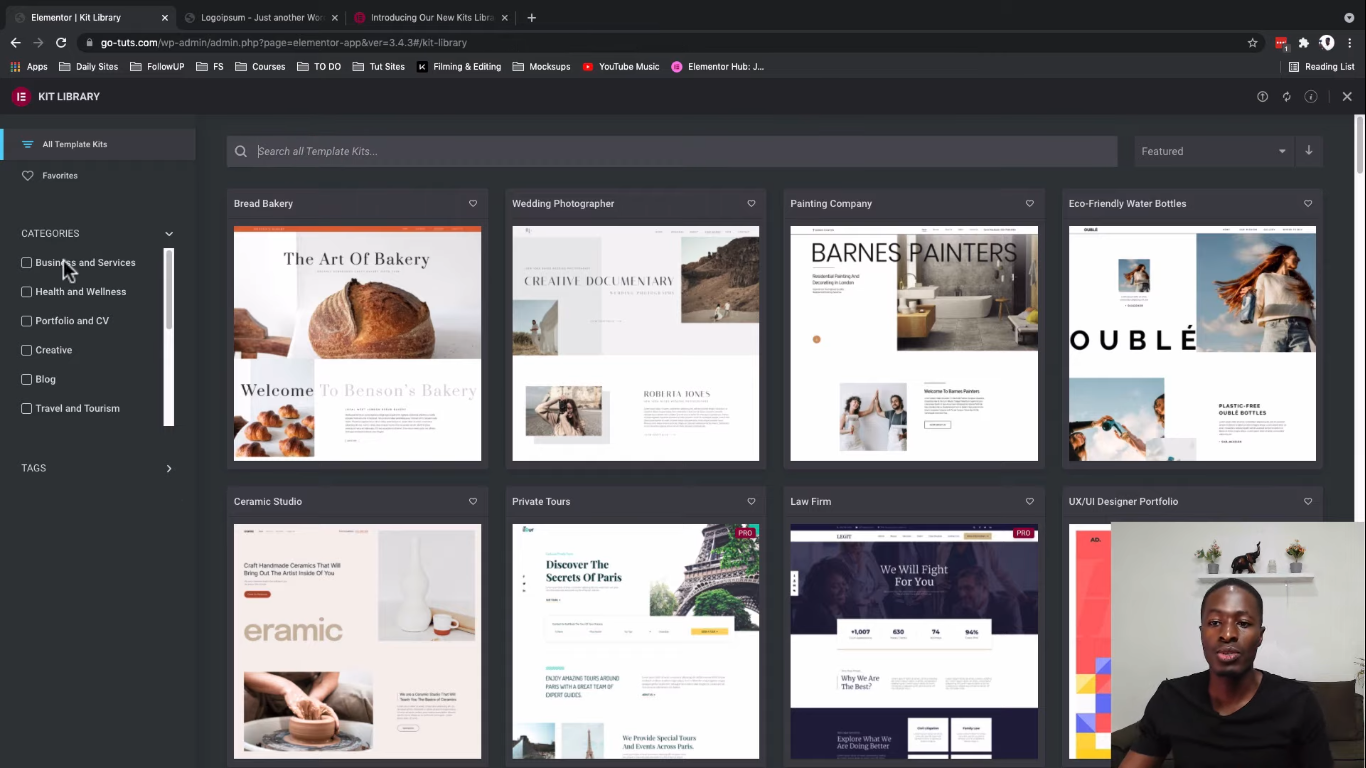1366x768 pixels.
Task: Close the Kit Library with X icon
Action: (1347, 97)
